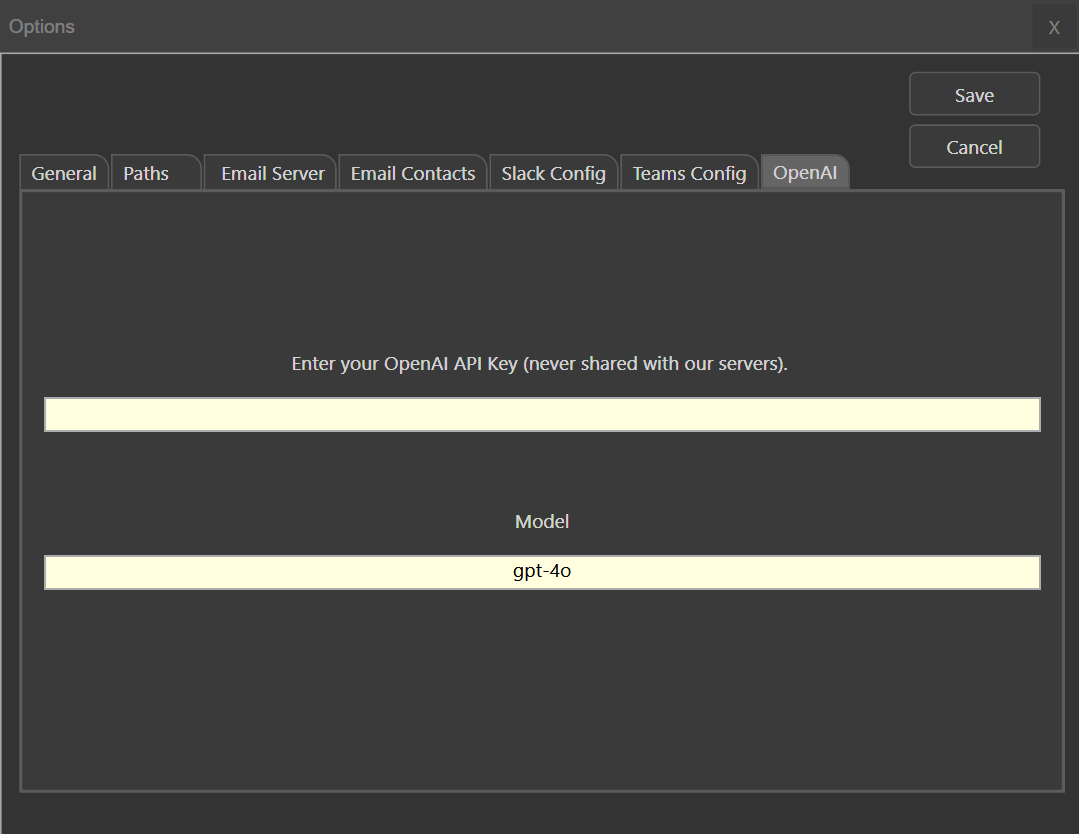1079x834 pixels.
Task: View the Email Contacts tab
Action: click(412, 172)
